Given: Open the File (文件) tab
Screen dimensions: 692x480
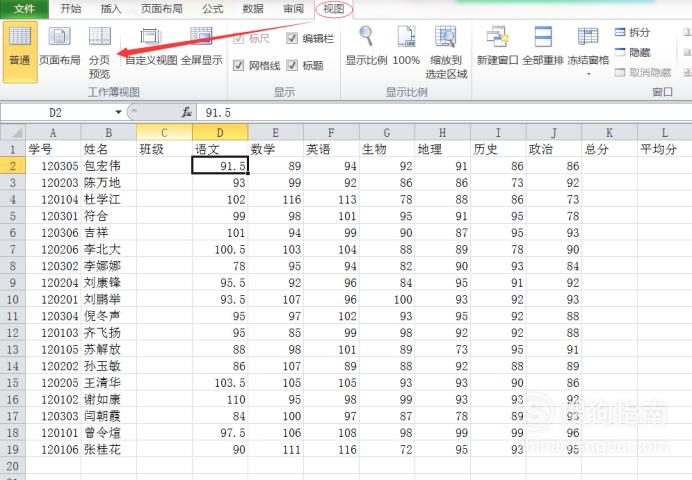Looking at the screenshot, I should point(24,9).
